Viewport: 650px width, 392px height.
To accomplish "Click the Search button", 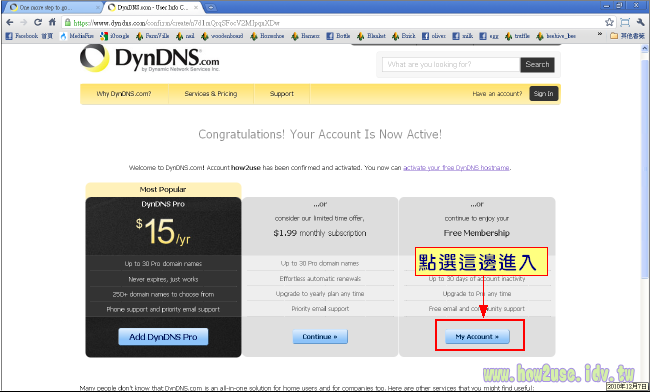I will pos(537,64).
